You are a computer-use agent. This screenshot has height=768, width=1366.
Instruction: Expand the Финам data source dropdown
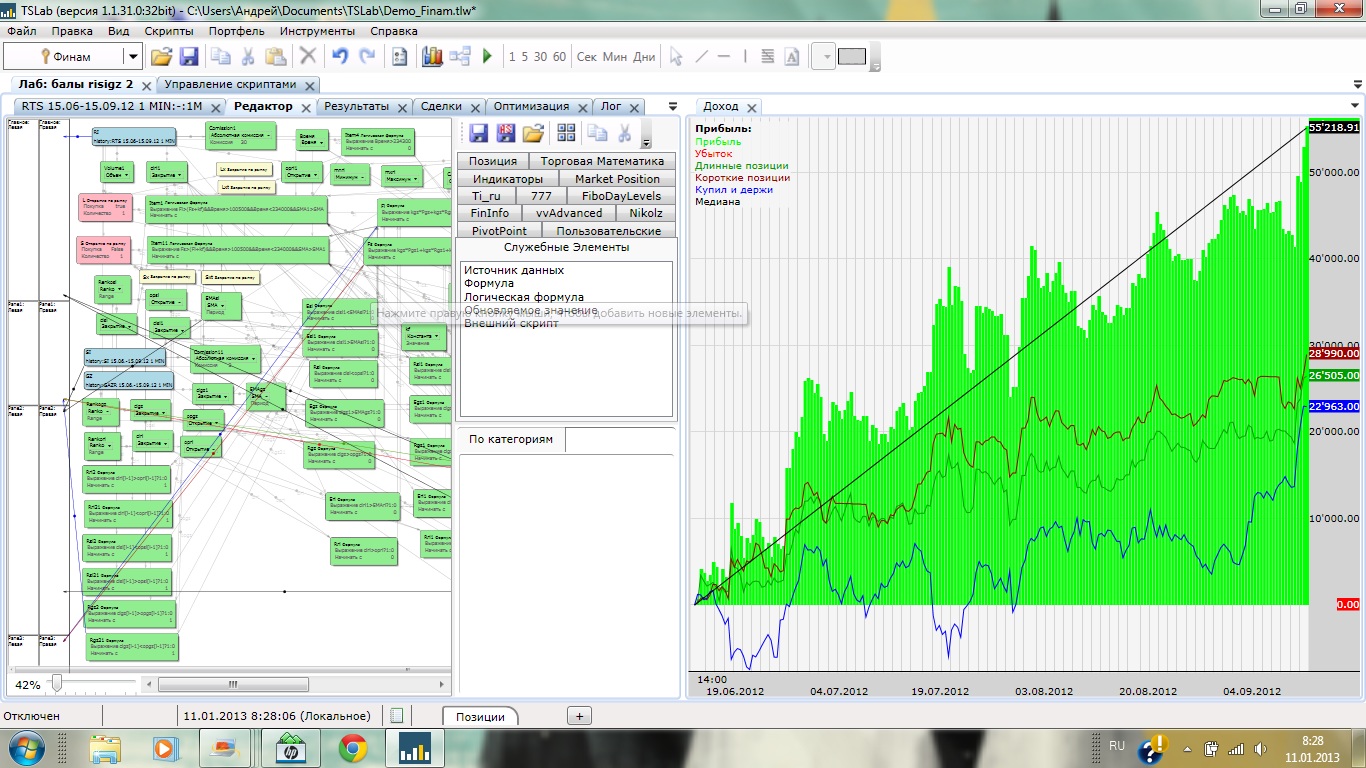point(132,57)
